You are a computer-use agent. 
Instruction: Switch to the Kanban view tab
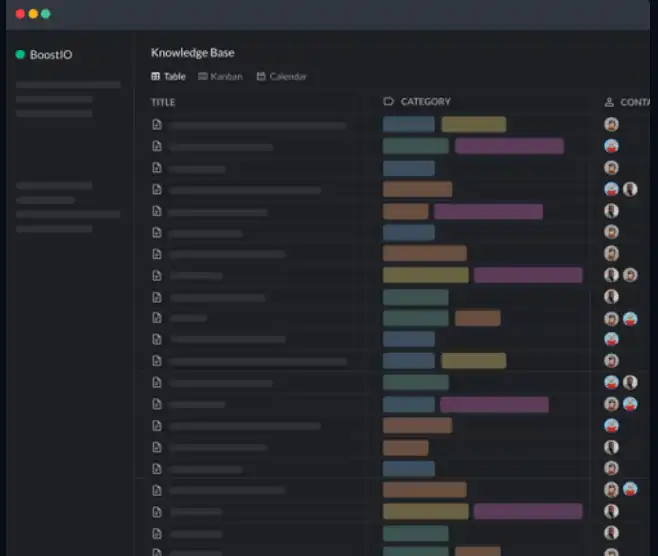tap(220, 76)
